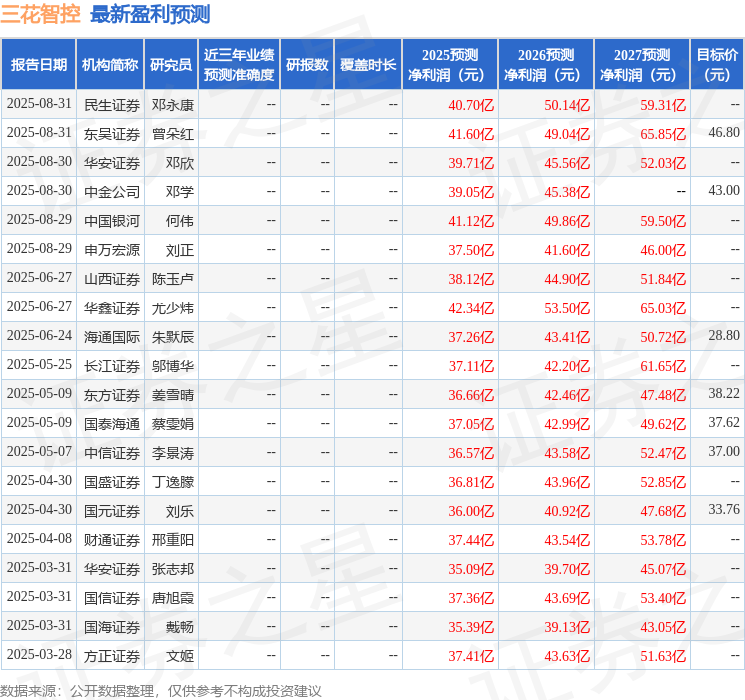Click target price 38.22
745x700 pixels.
[724, 393]
